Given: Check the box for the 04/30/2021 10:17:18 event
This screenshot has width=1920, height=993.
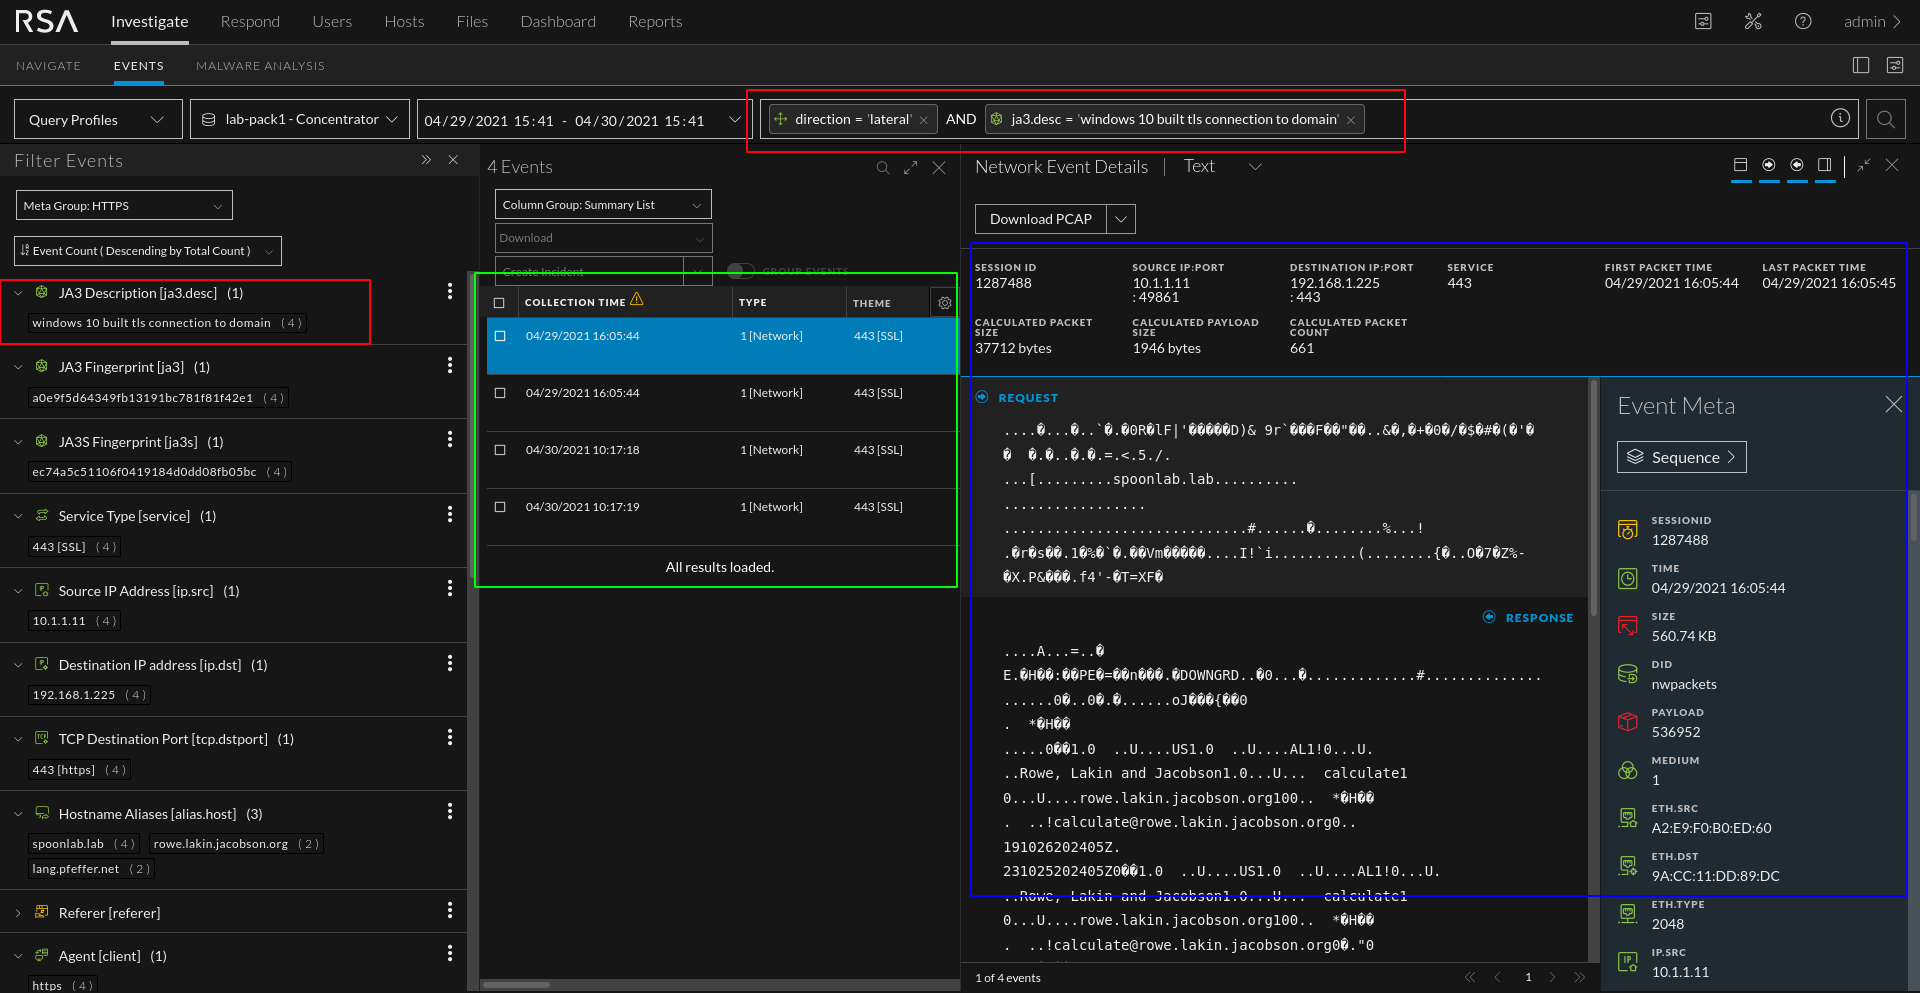Looking at the screenshot, I should coord(500,450).
